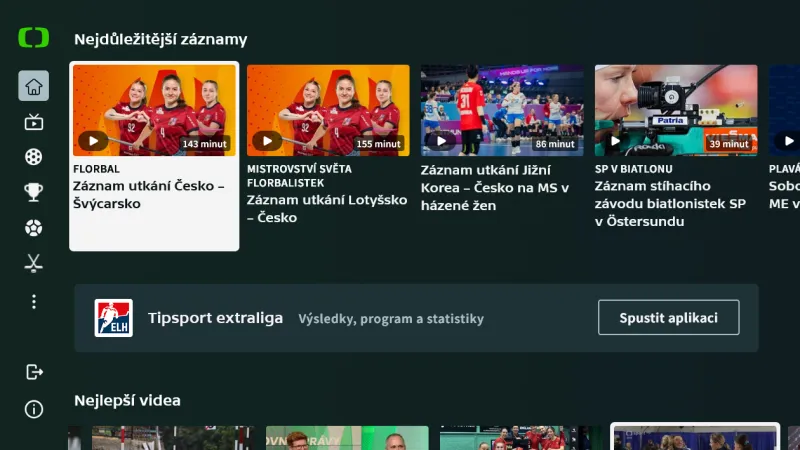Image resolution: width=800 pixels, height=450 pixels.
Task: Play the Česko – Švýcarsko recording
Action: click(93, 141)
